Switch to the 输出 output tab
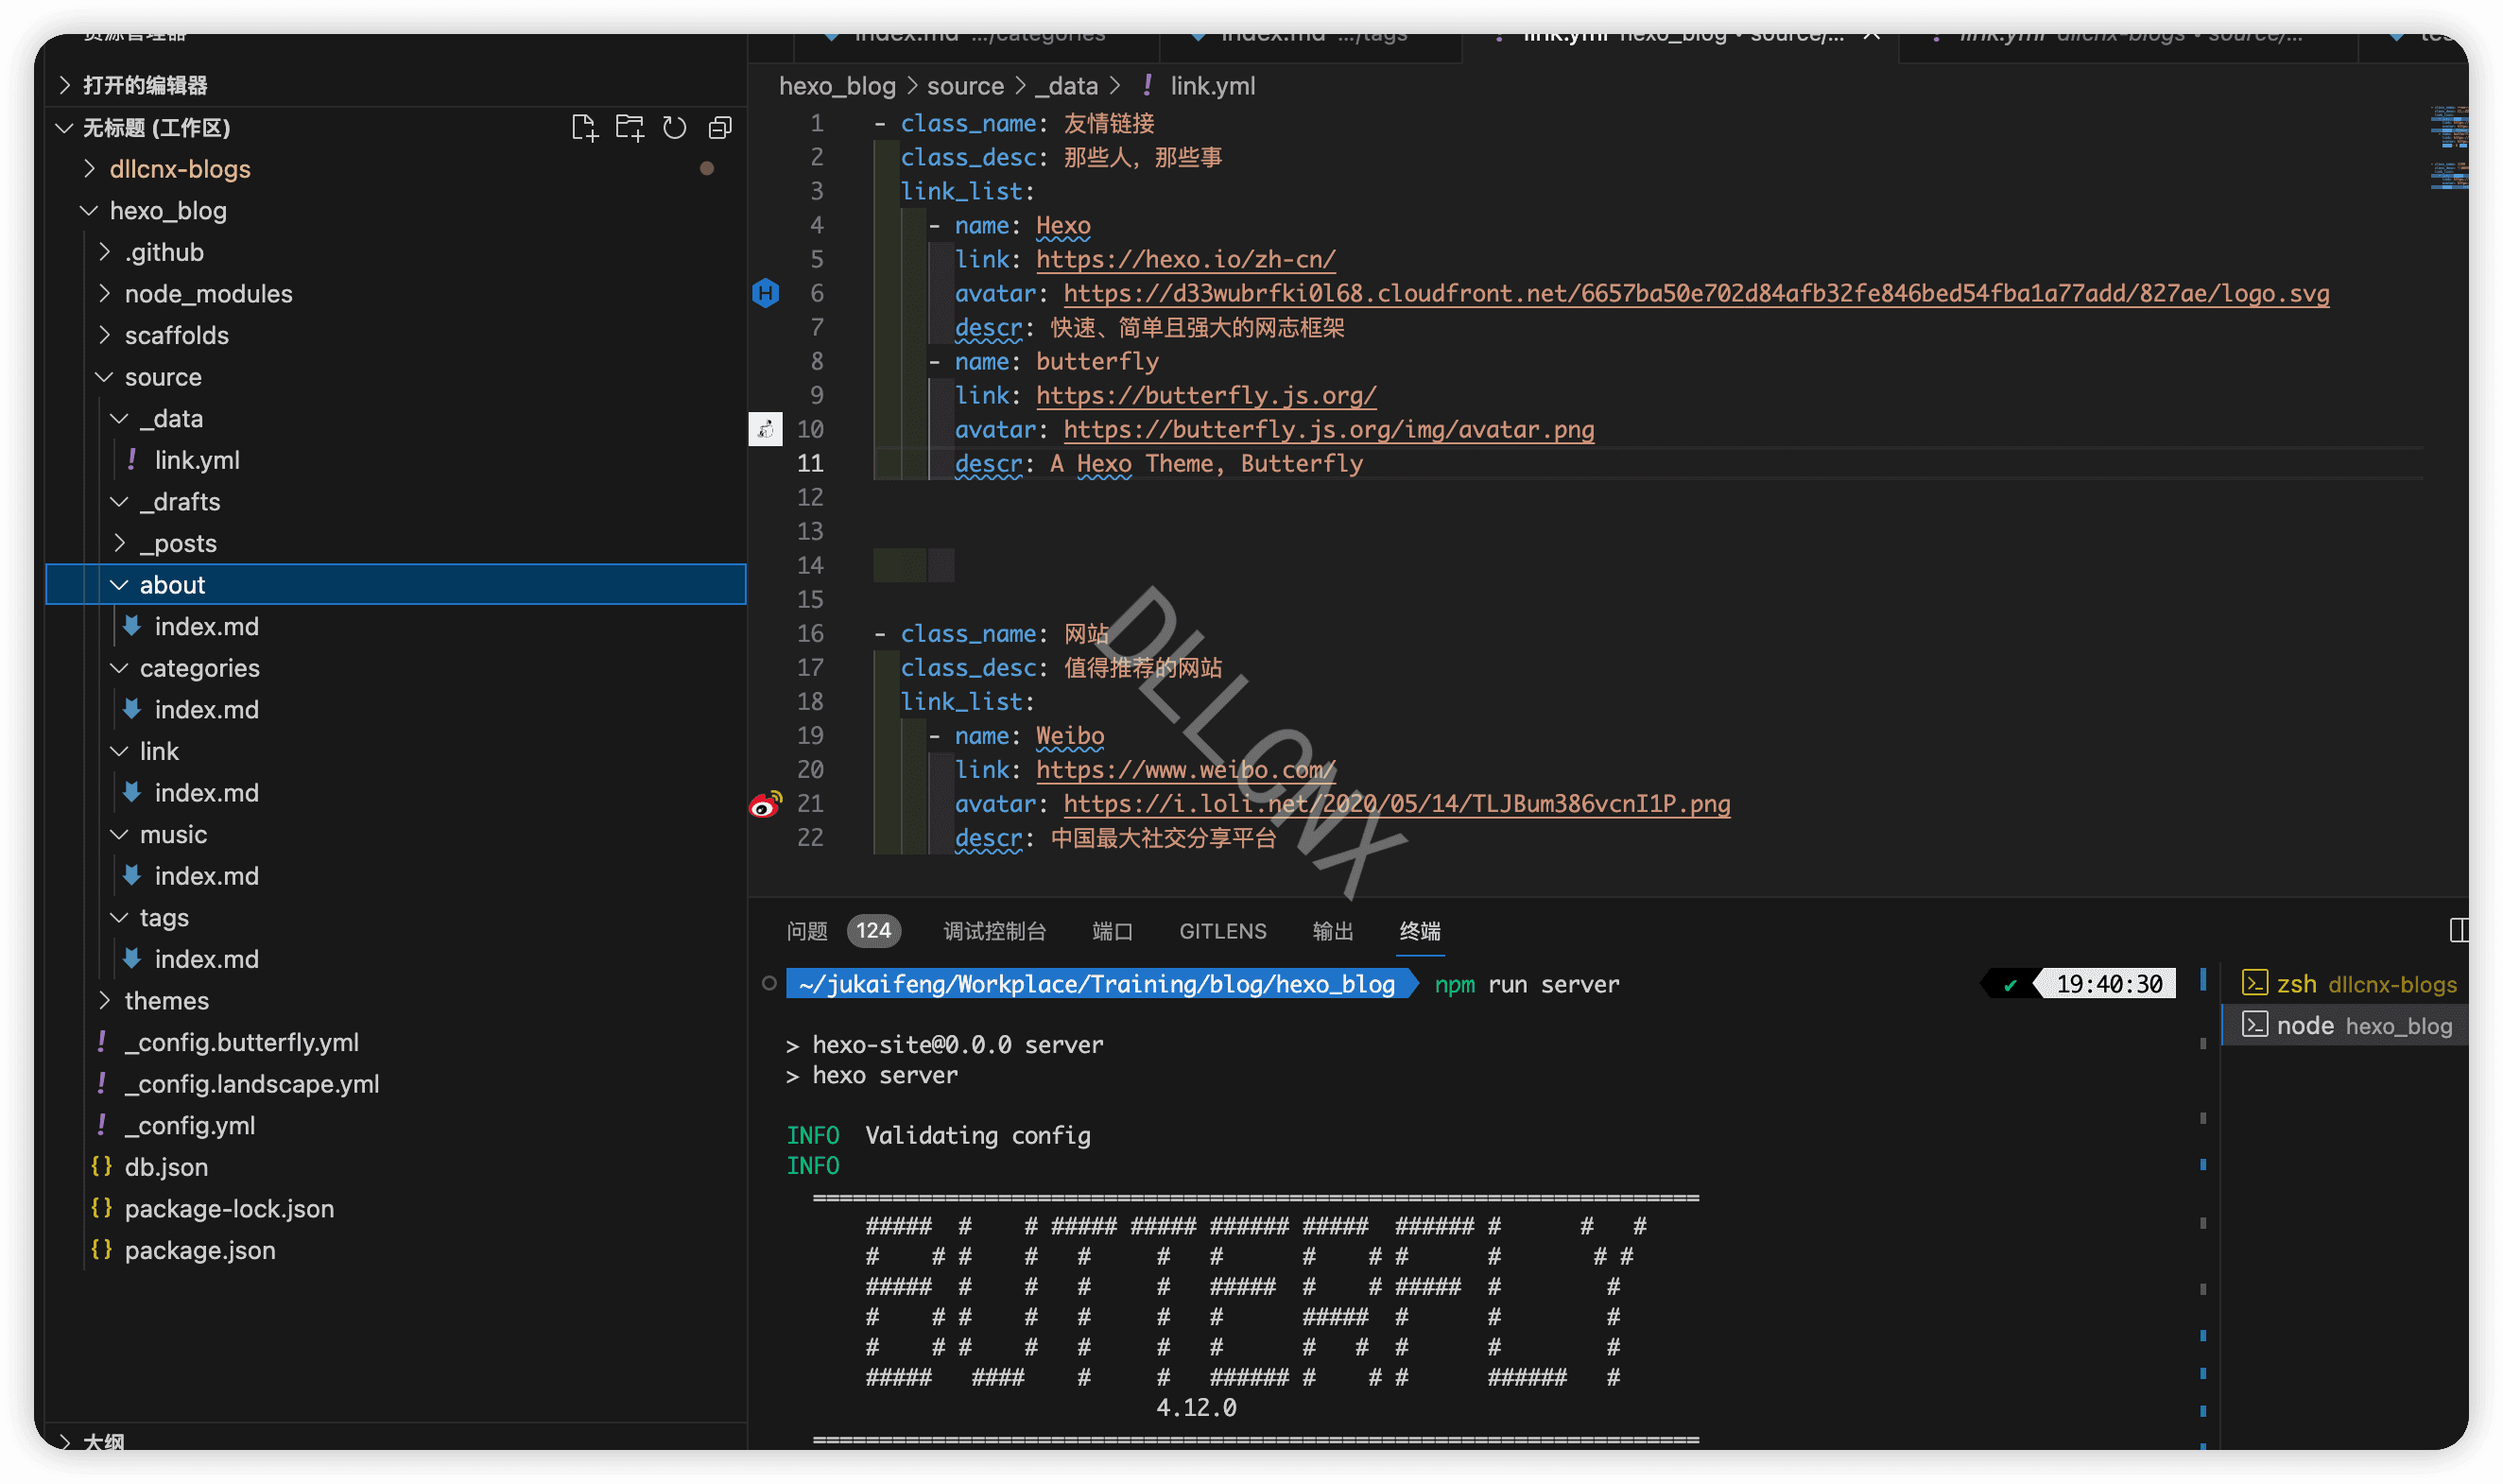 tap(1332, 931)
